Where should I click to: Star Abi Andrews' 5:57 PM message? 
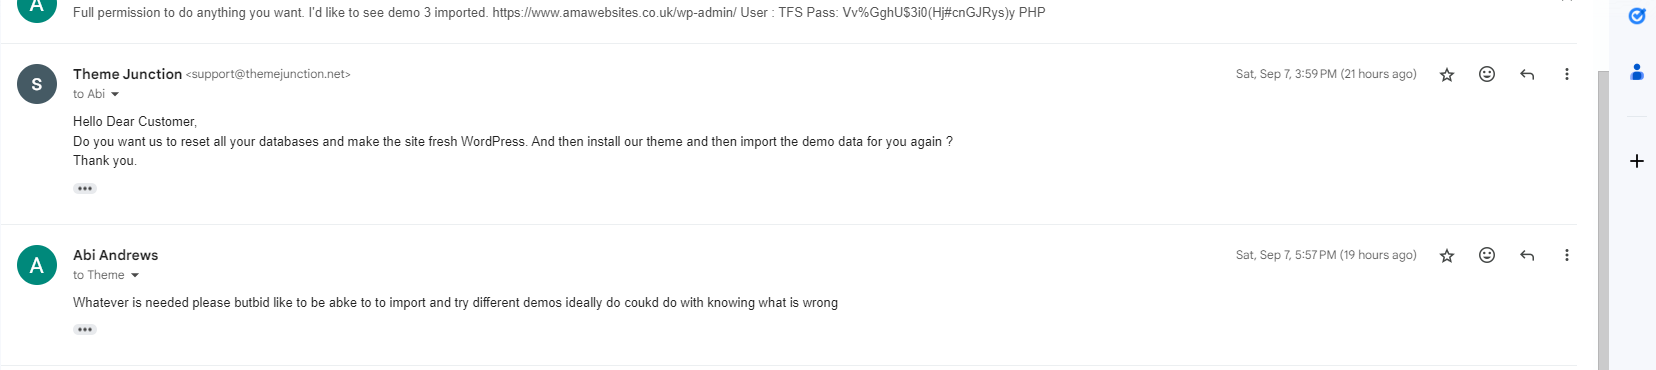pos(1446,256)
